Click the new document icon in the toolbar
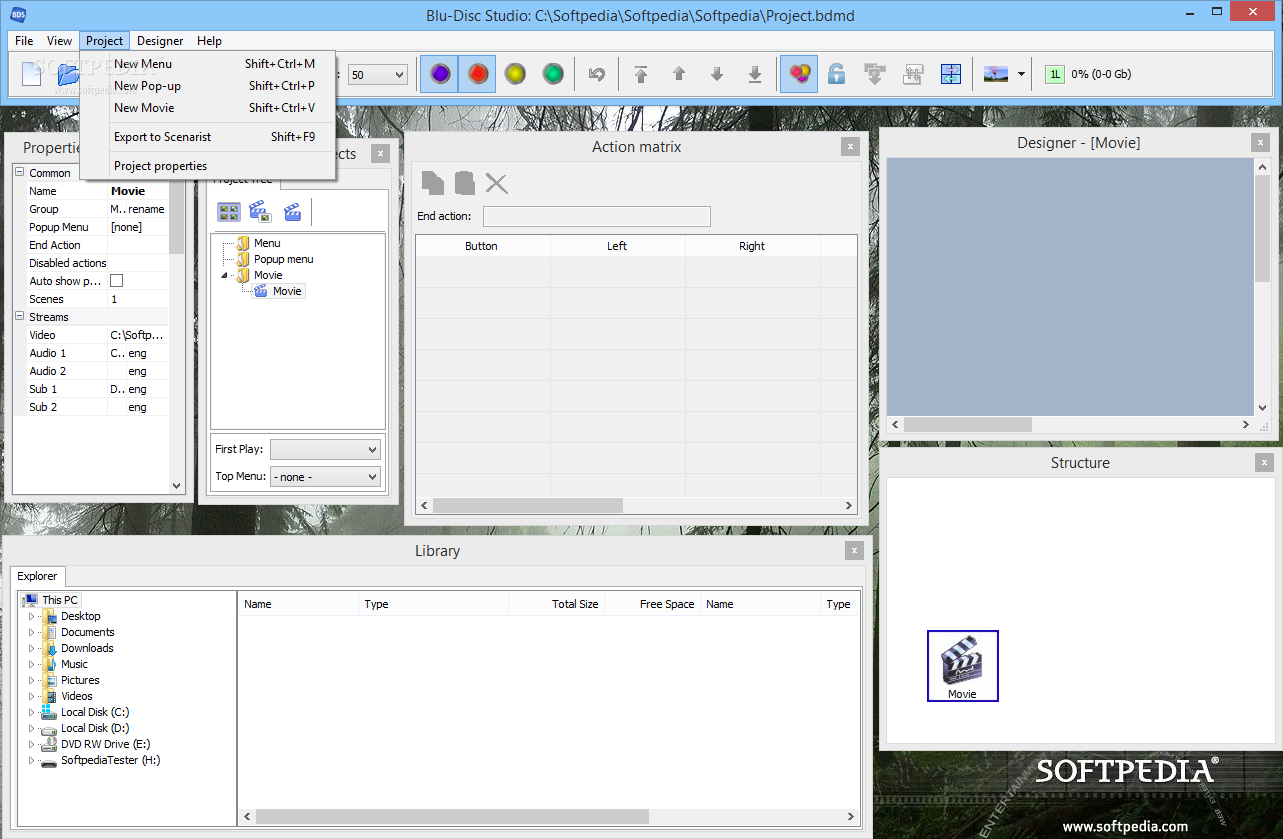The image size is (1283, 839). click(32, 74)
